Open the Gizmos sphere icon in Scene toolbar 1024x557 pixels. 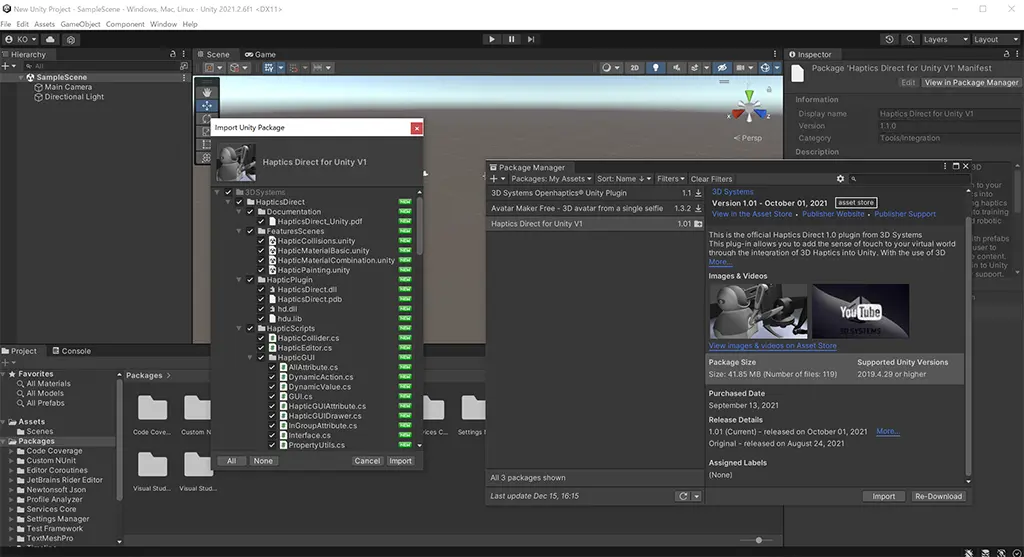coord(765,68)
